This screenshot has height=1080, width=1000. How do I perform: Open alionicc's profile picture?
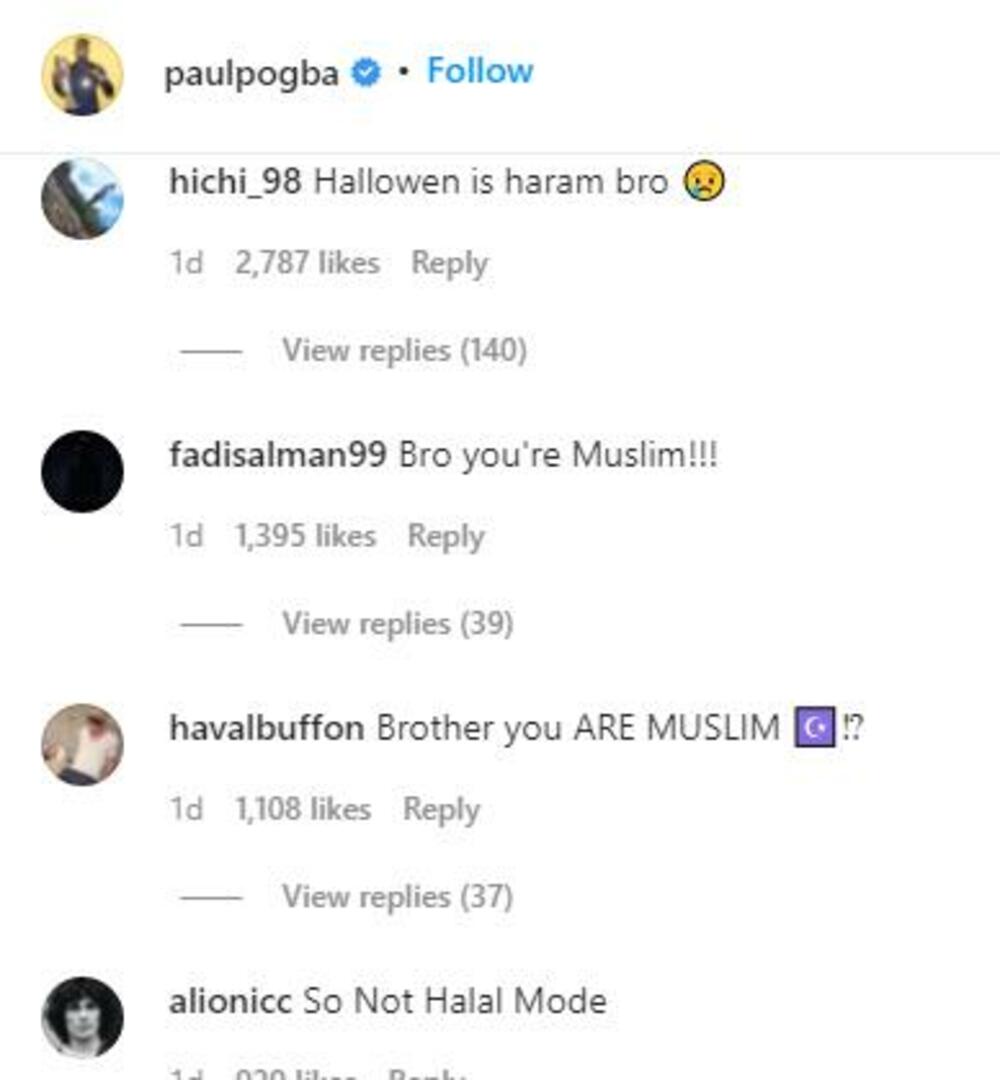click(81, 1012)
